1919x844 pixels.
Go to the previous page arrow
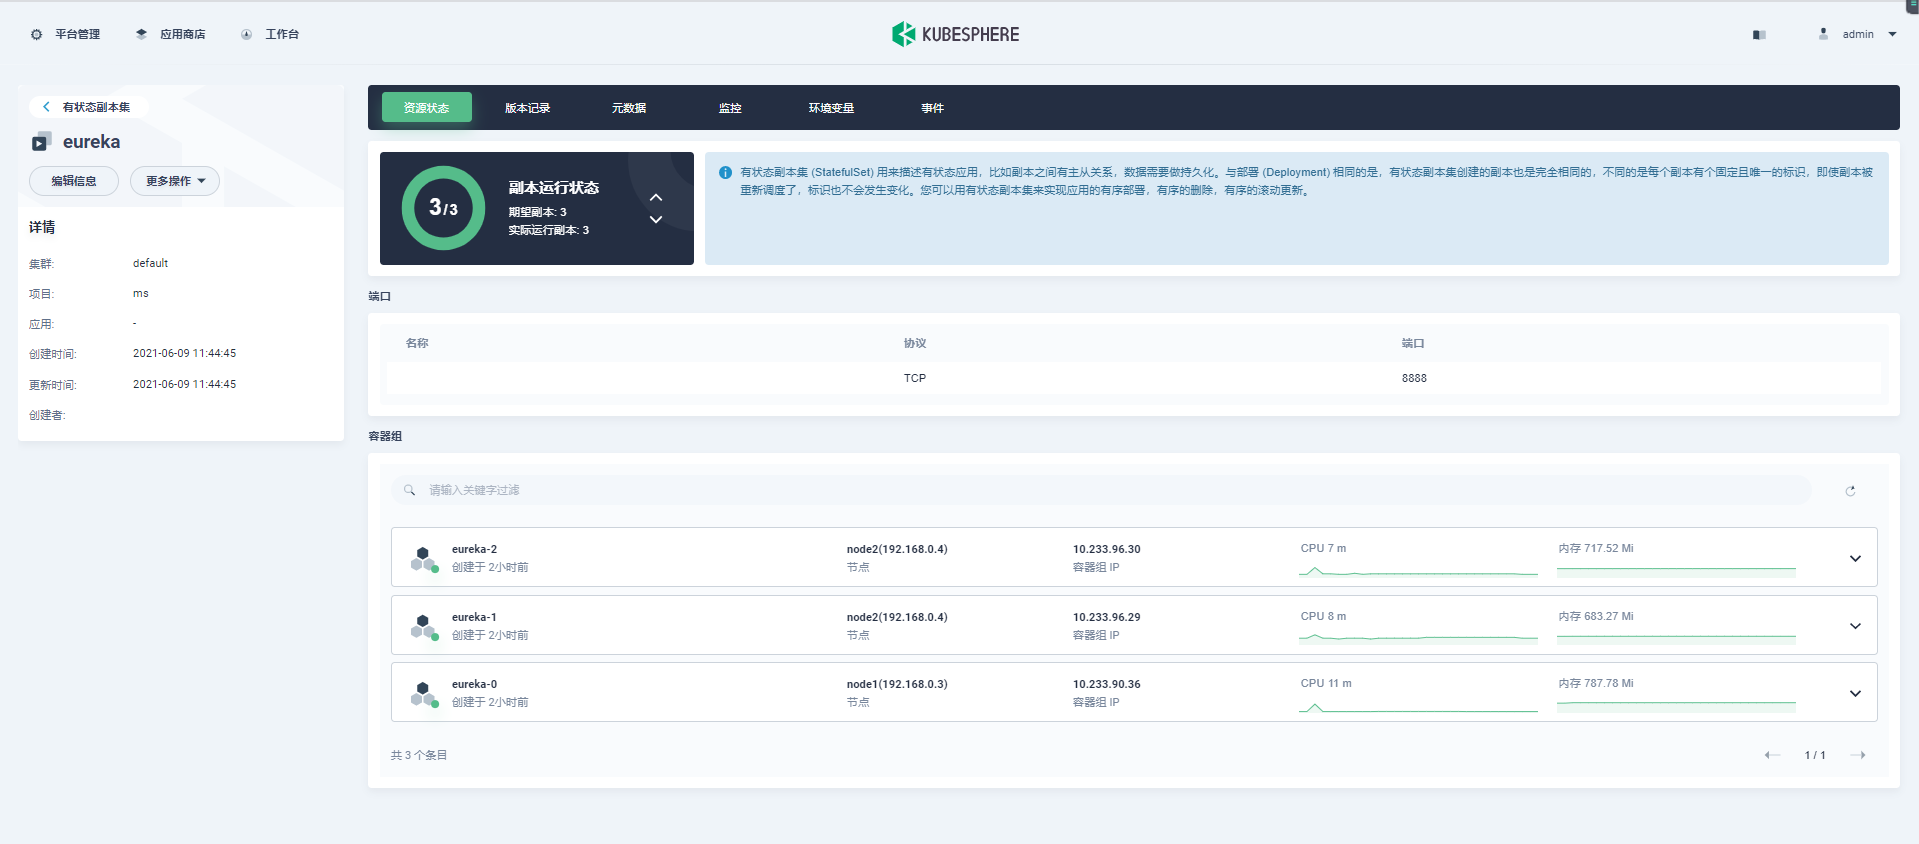(1772, 755)
